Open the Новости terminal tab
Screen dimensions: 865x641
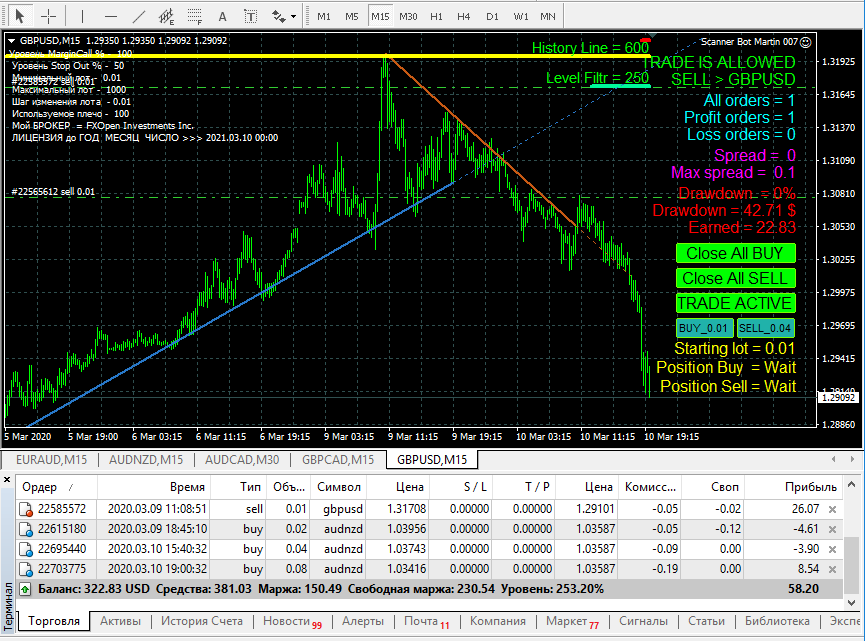292,621
